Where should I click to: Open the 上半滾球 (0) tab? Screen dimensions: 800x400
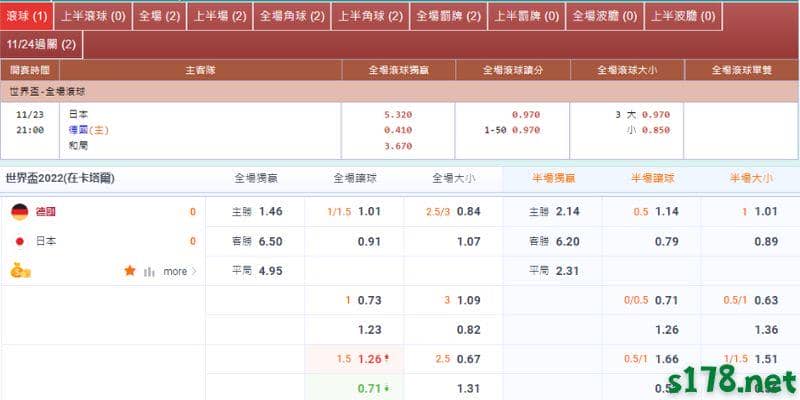[93, 16]
